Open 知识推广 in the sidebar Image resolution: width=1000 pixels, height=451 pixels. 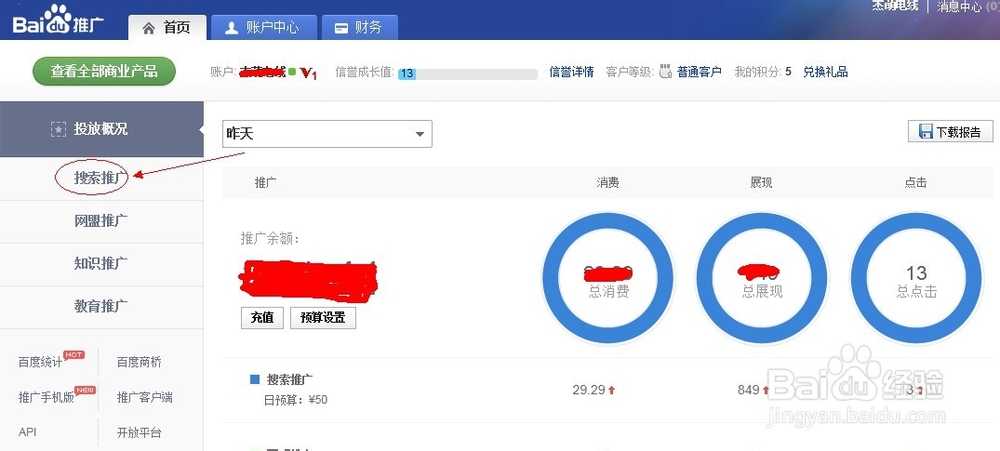(x=101, y=263)
